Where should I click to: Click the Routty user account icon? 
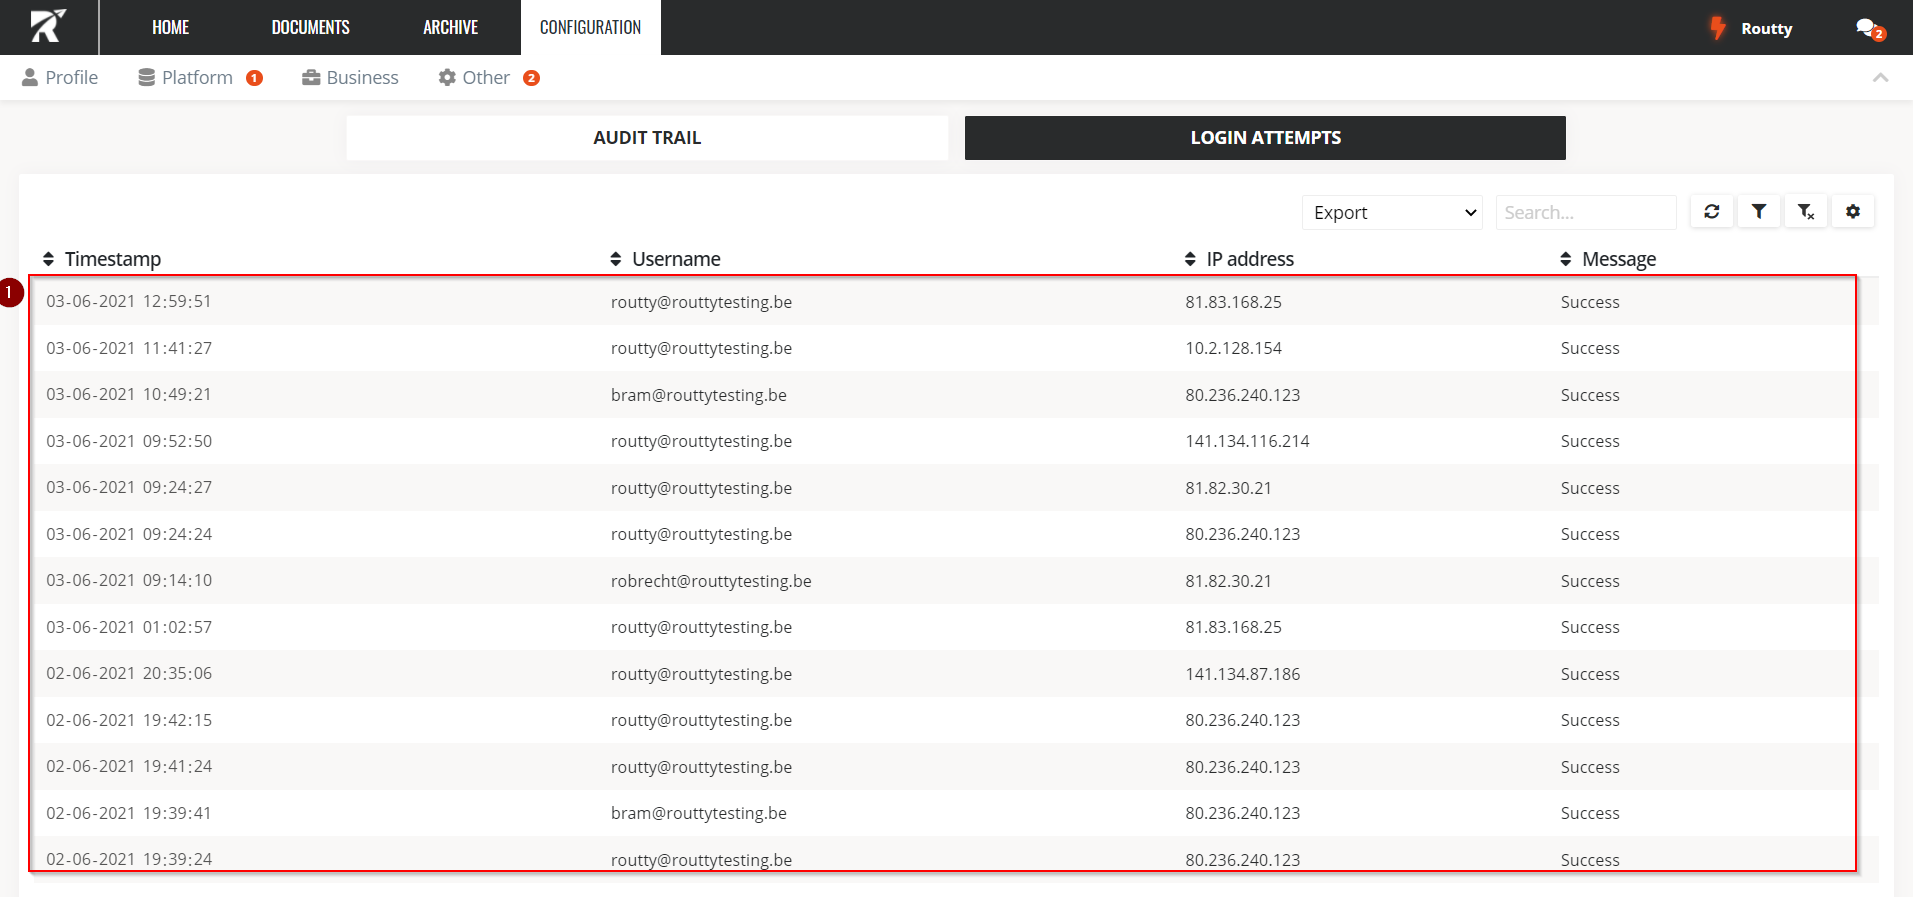1718,28
